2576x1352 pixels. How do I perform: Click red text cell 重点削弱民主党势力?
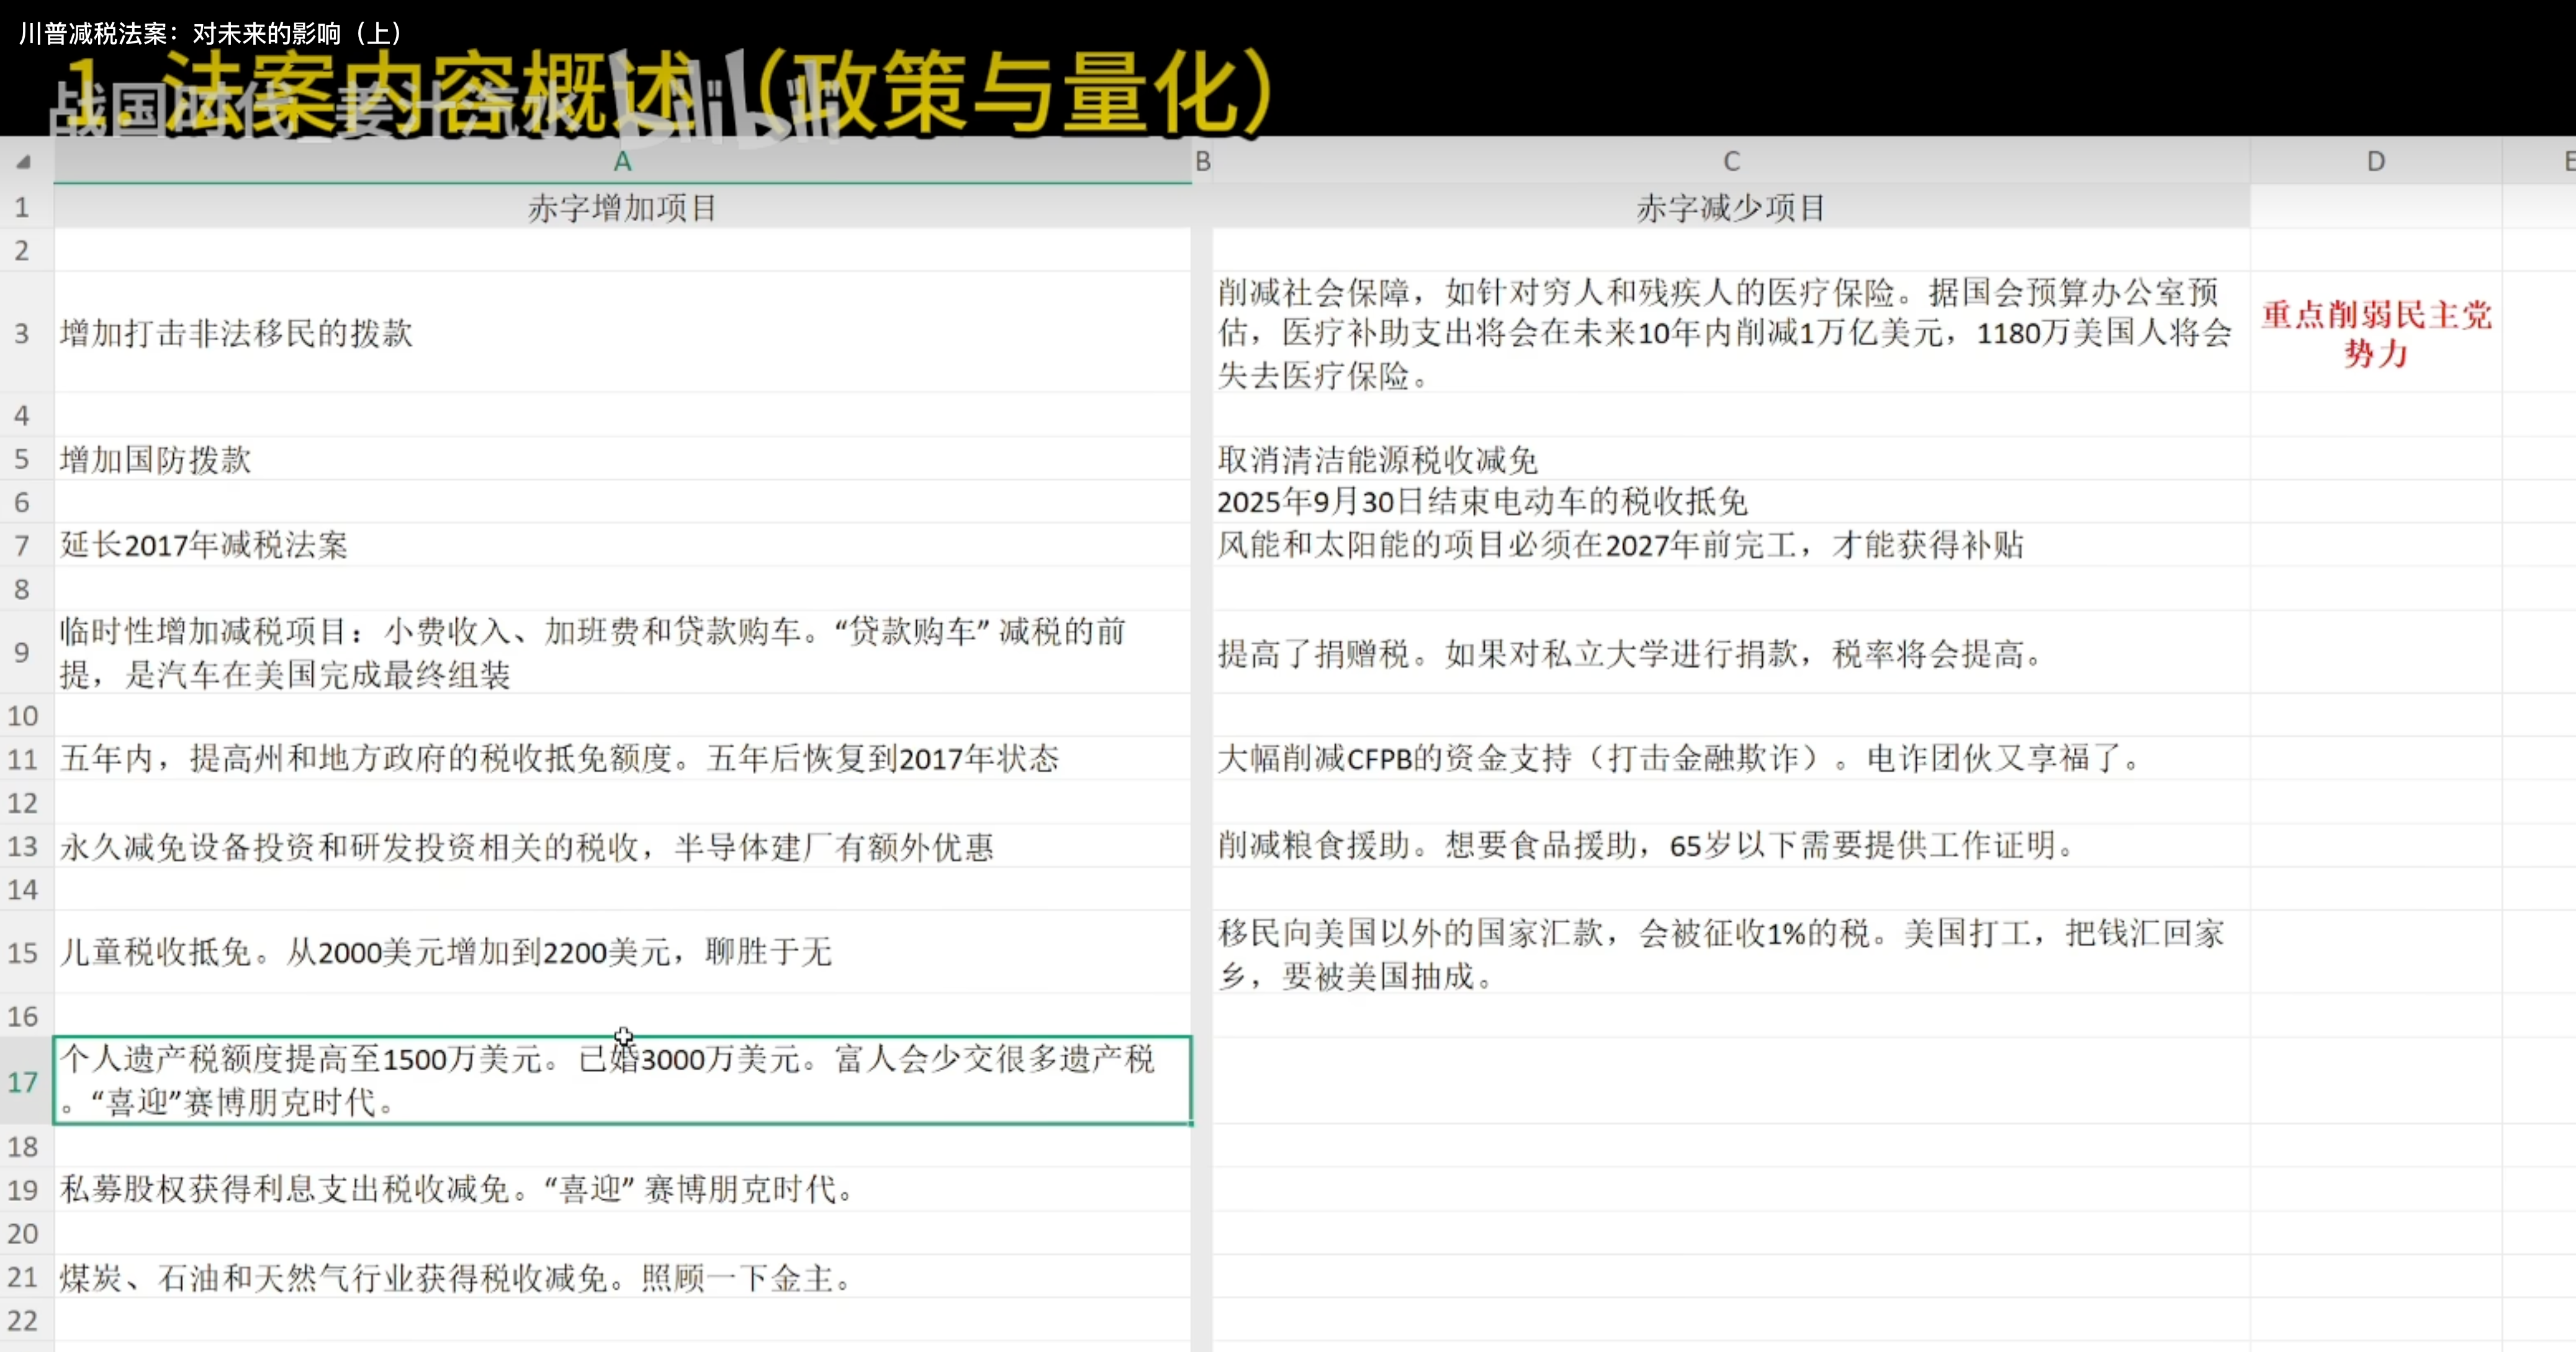click(2375, 333)
